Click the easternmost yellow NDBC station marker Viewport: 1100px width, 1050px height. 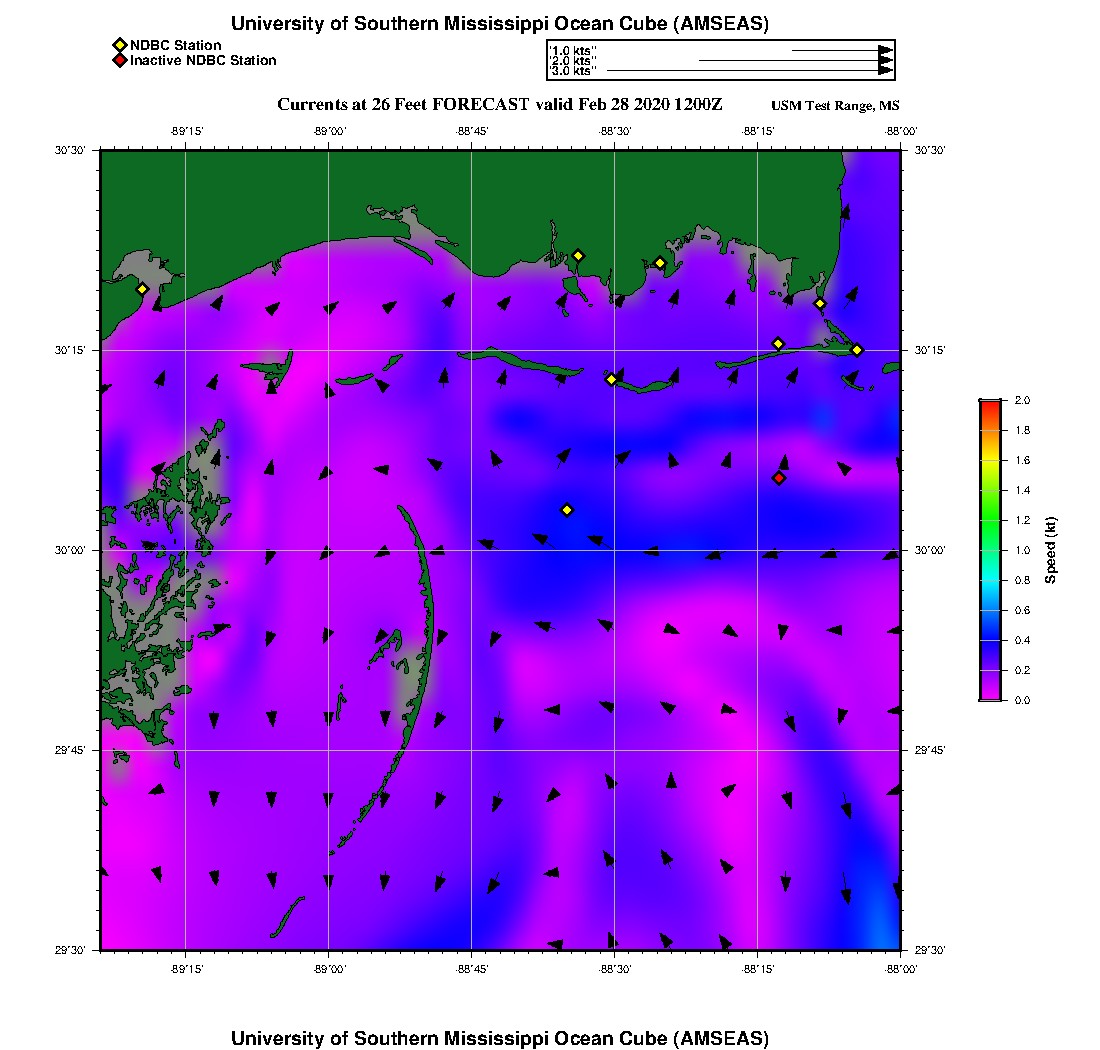[x=857, y=350]
